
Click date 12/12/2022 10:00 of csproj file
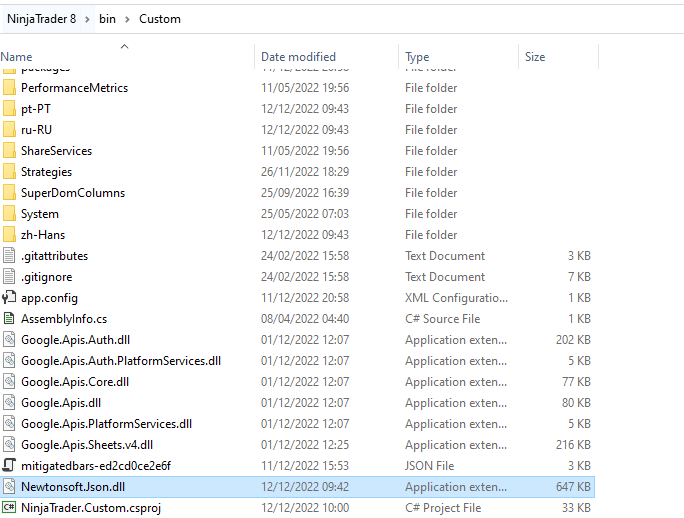[x=305, y=508]
